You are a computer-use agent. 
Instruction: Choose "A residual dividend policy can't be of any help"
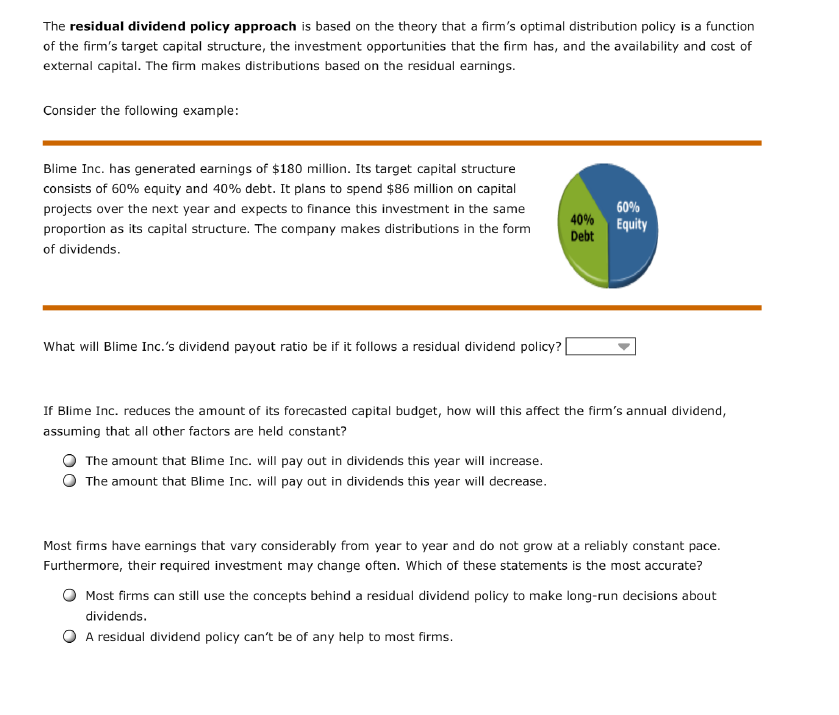[69, 636]
